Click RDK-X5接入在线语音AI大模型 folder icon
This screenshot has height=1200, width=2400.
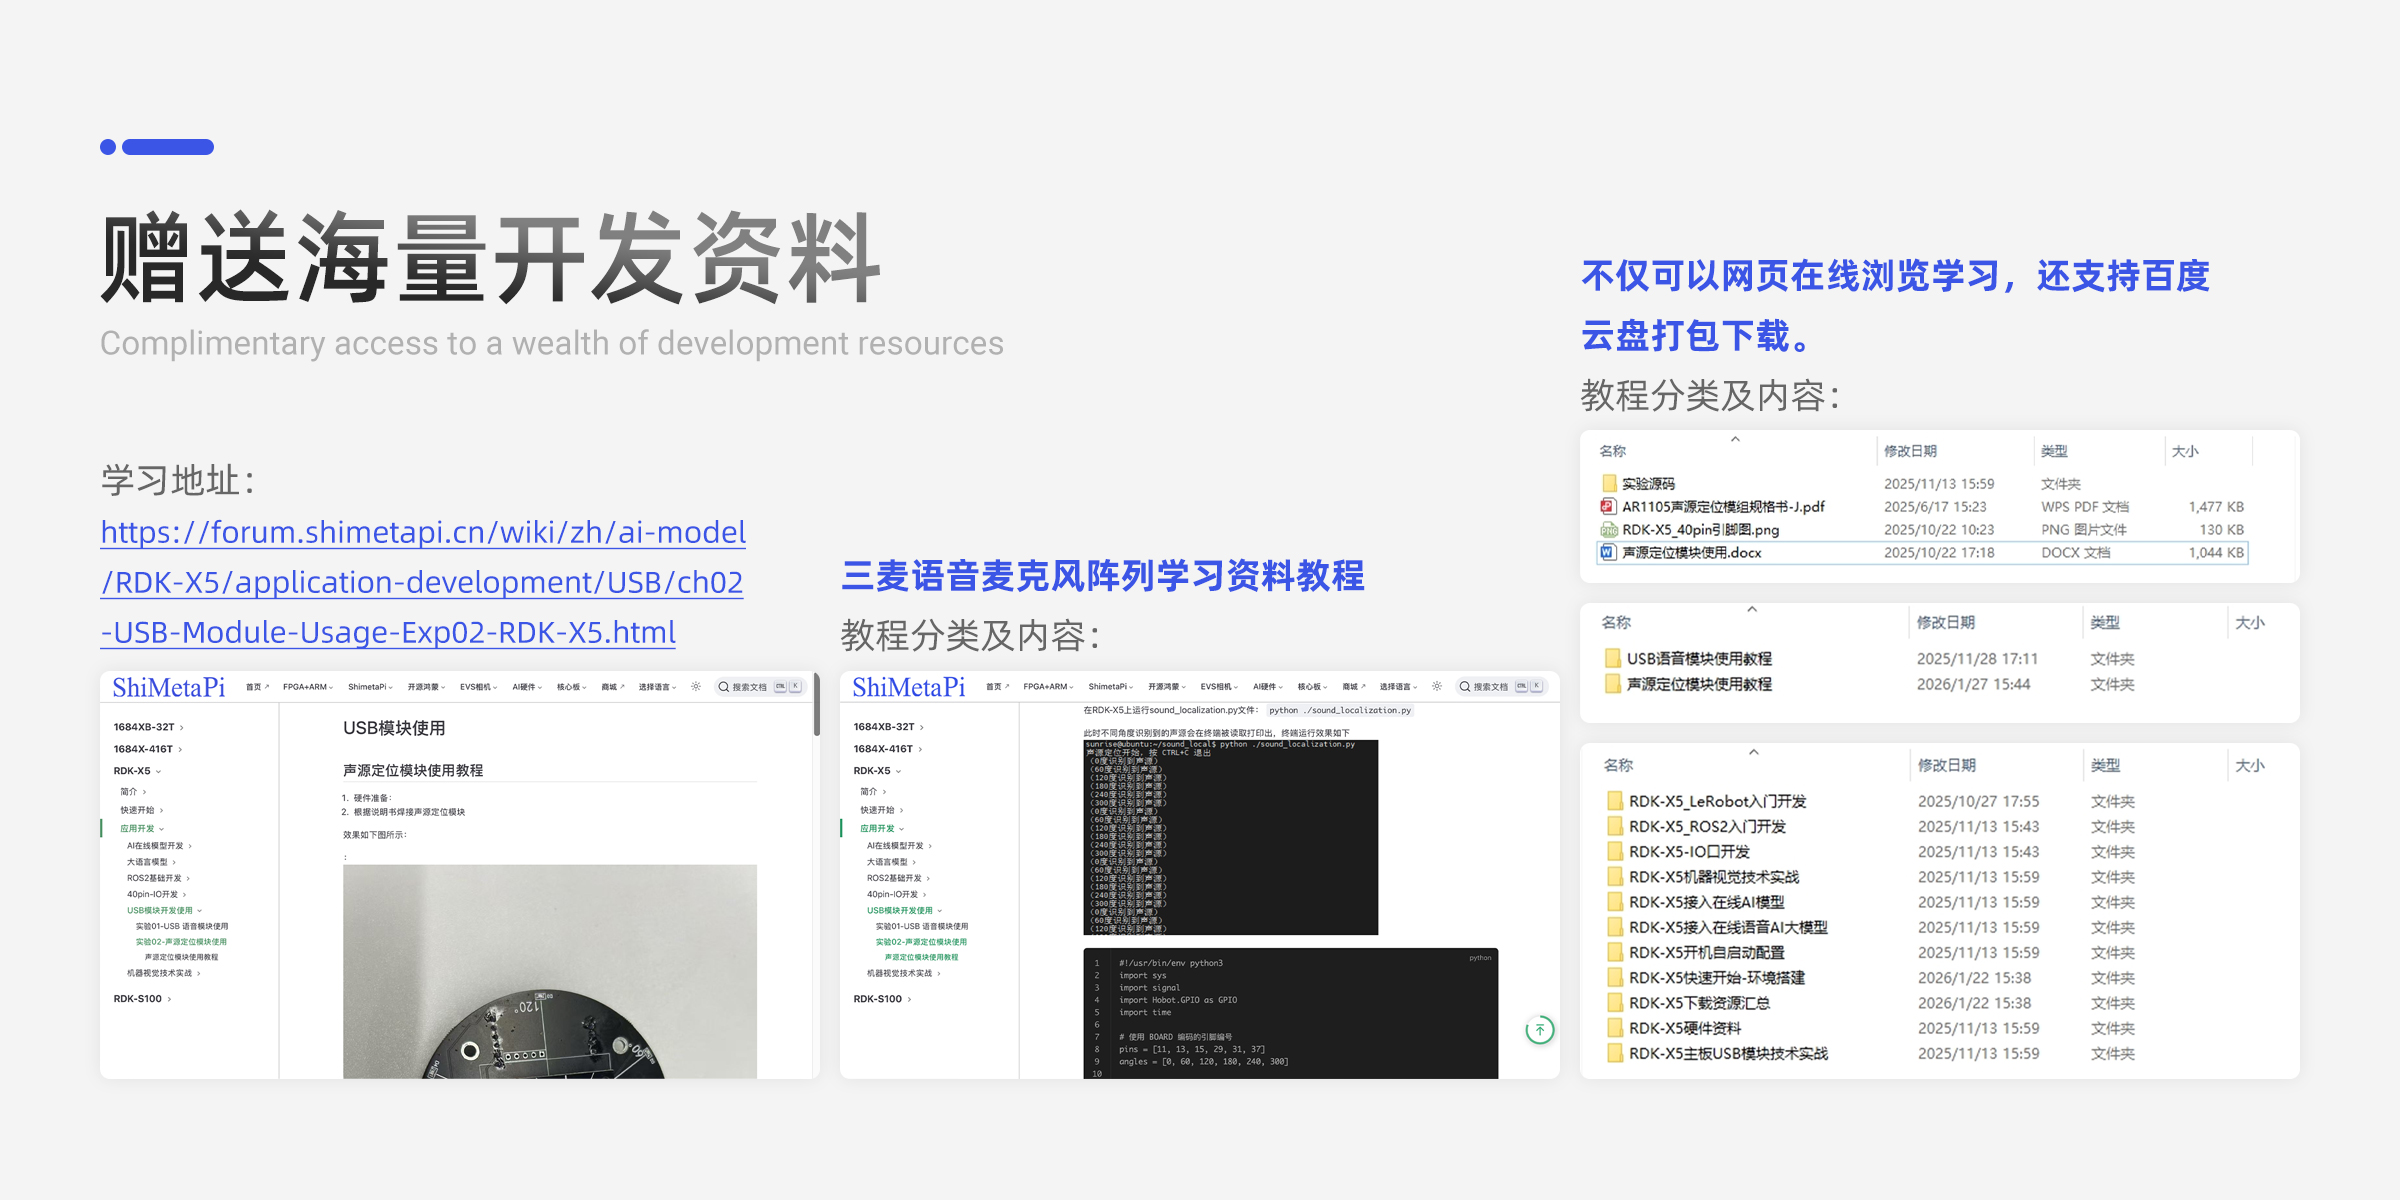1615,927
